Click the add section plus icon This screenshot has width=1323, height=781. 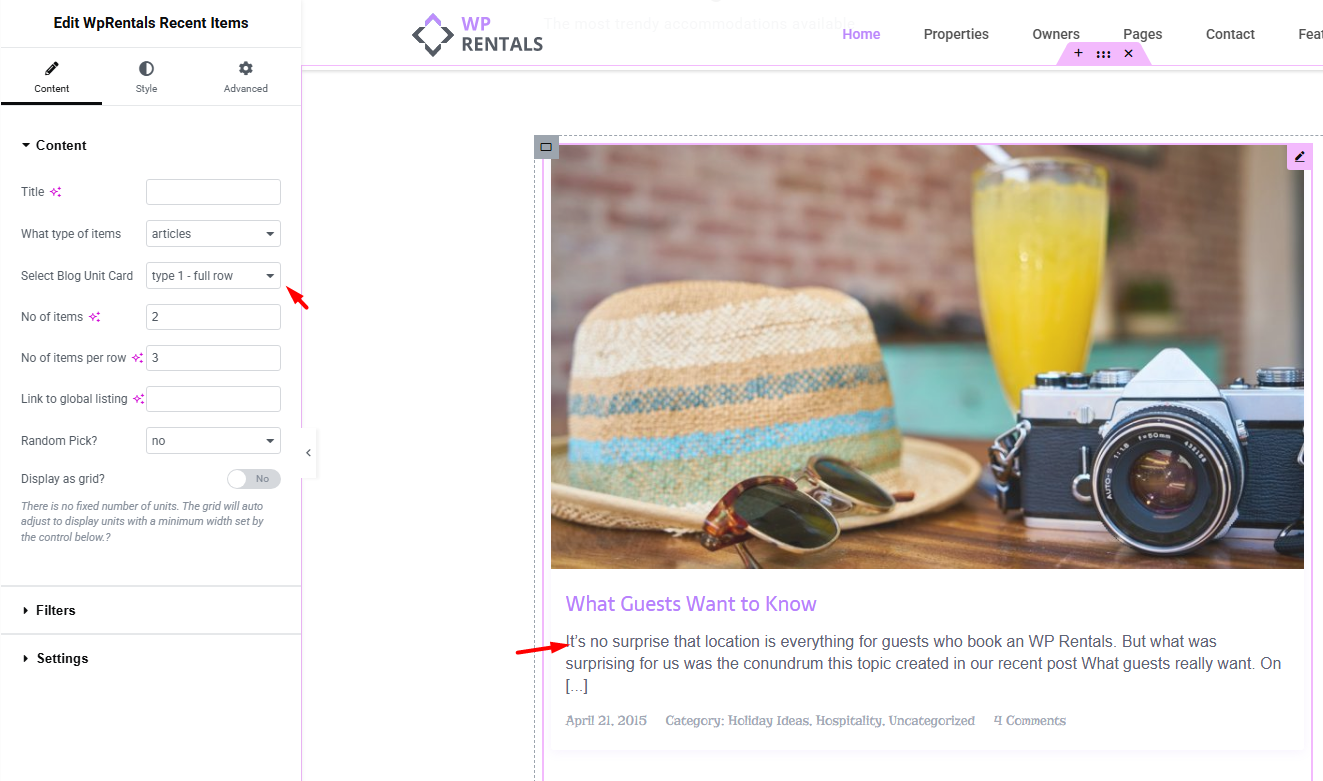pyautogui.click(x=1078, y=54)
